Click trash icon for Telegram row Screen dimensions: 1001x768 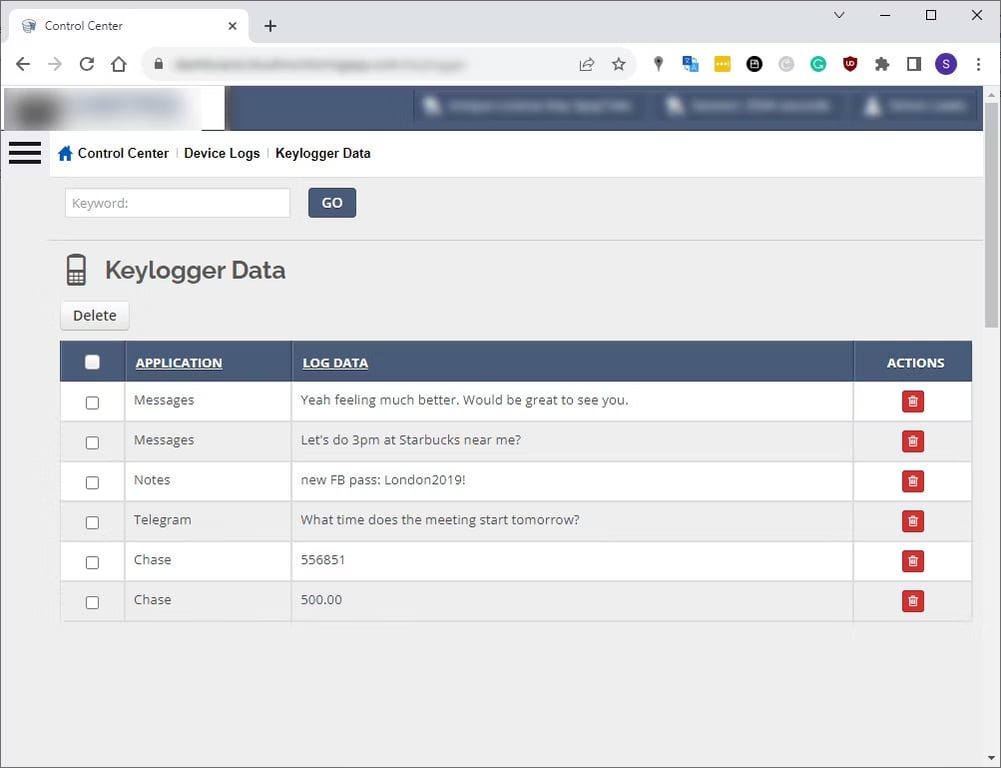tap(912, 521)
